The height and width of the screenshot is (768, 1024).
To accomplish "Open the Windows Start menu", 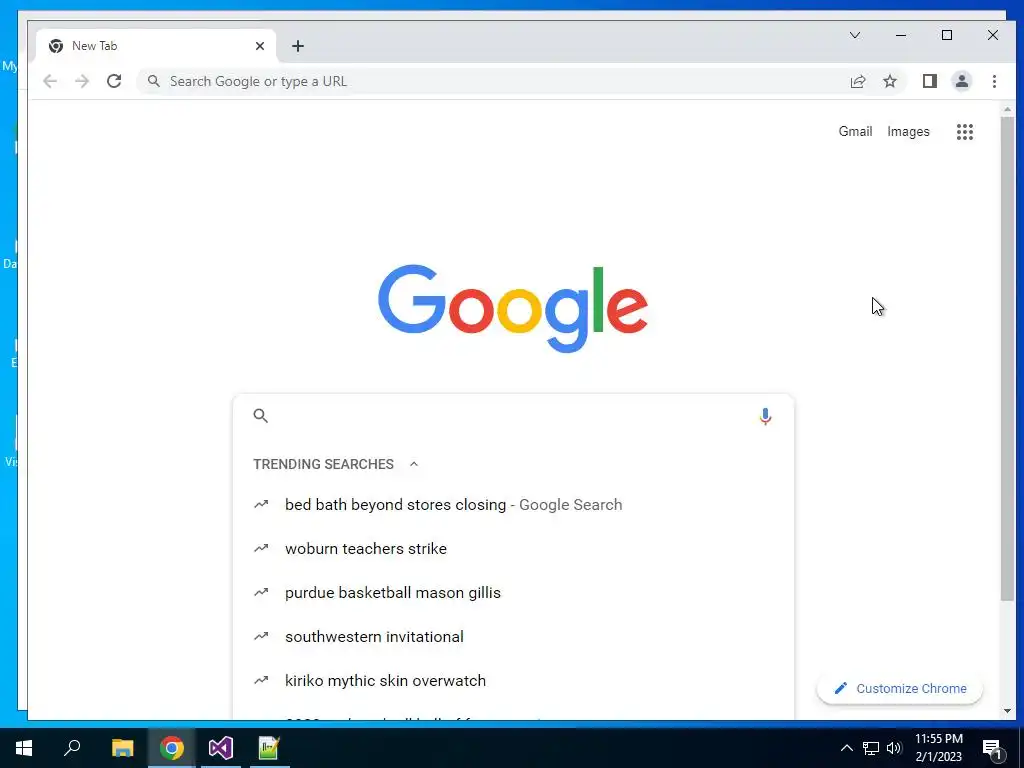I will tap(24, 748).
